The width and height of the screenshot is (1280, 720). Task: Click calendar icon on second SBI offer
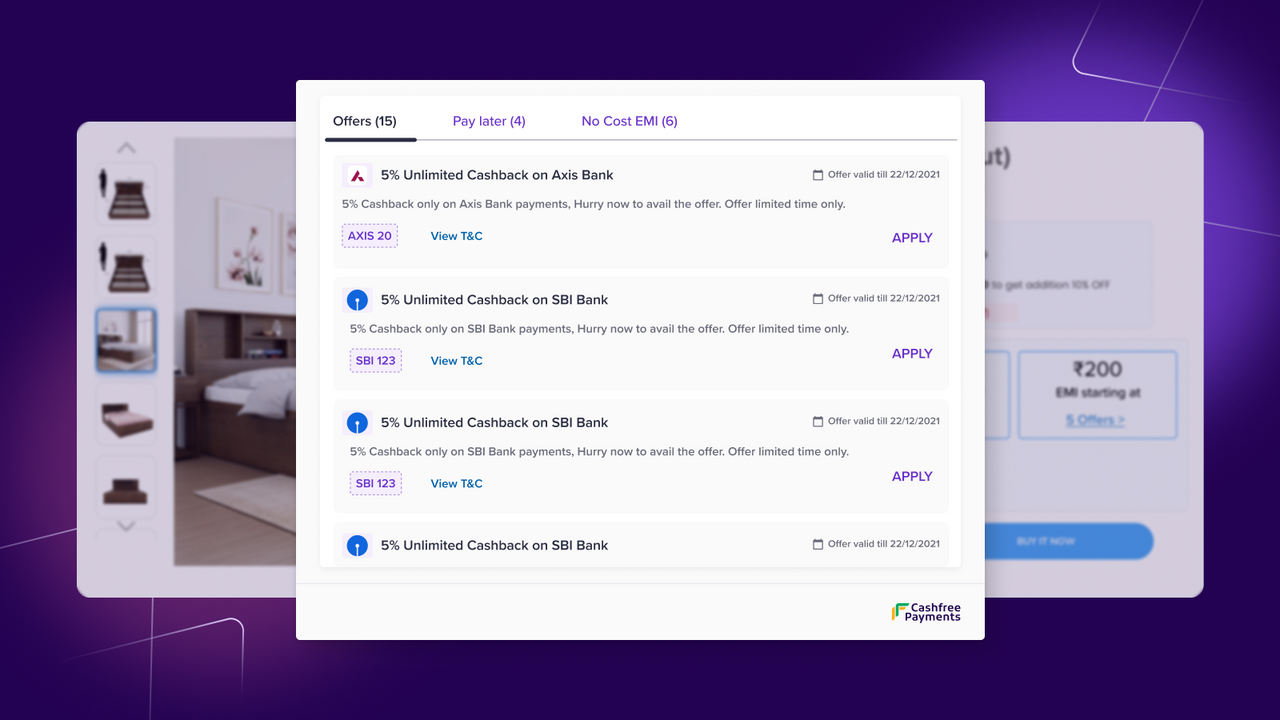(x=818, y=421)
